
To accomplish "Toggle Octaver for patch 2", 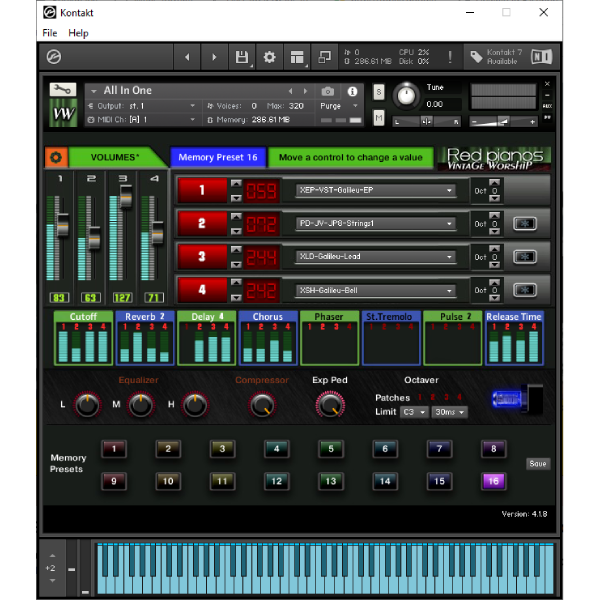I will click(x=433, y=397).
